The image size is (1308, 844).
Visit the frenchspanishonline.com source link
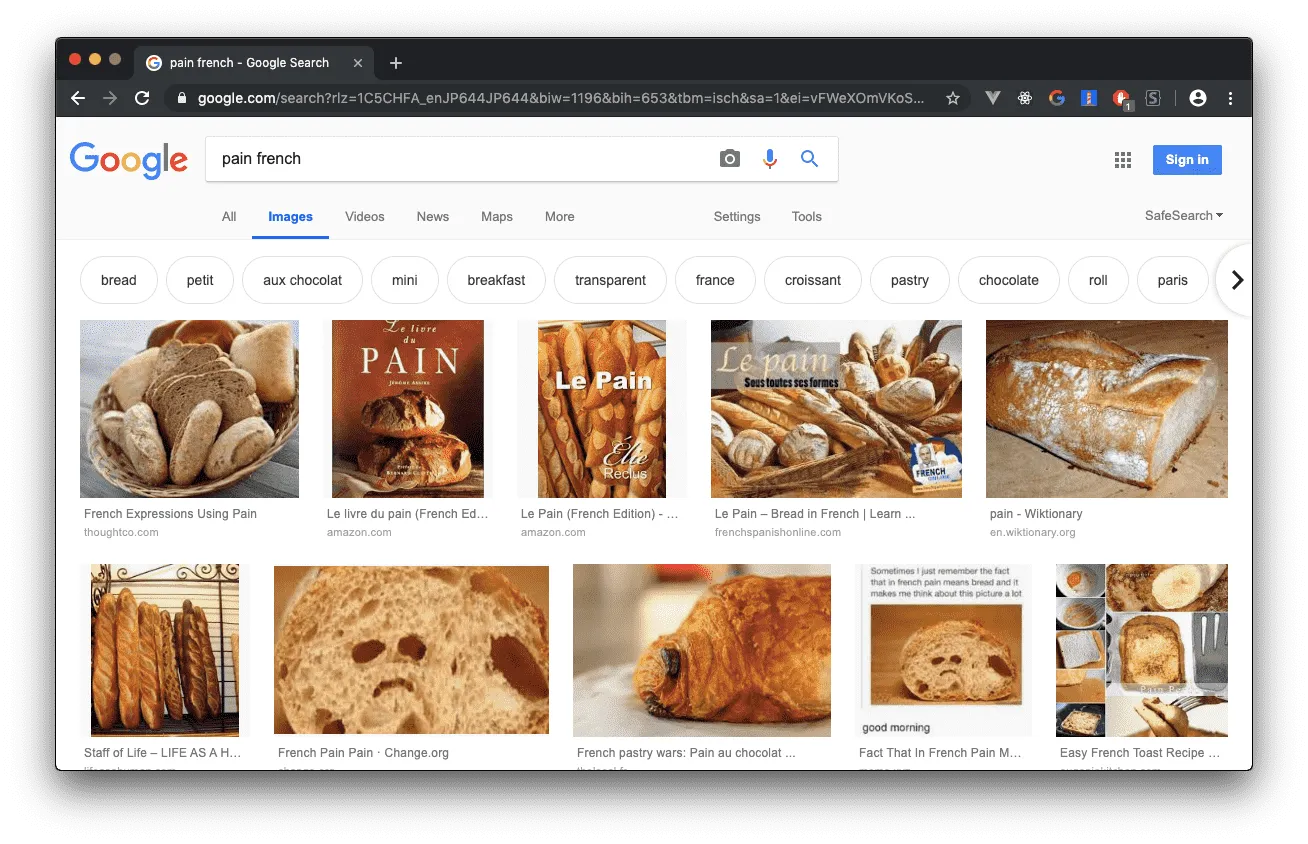[778, 533]
